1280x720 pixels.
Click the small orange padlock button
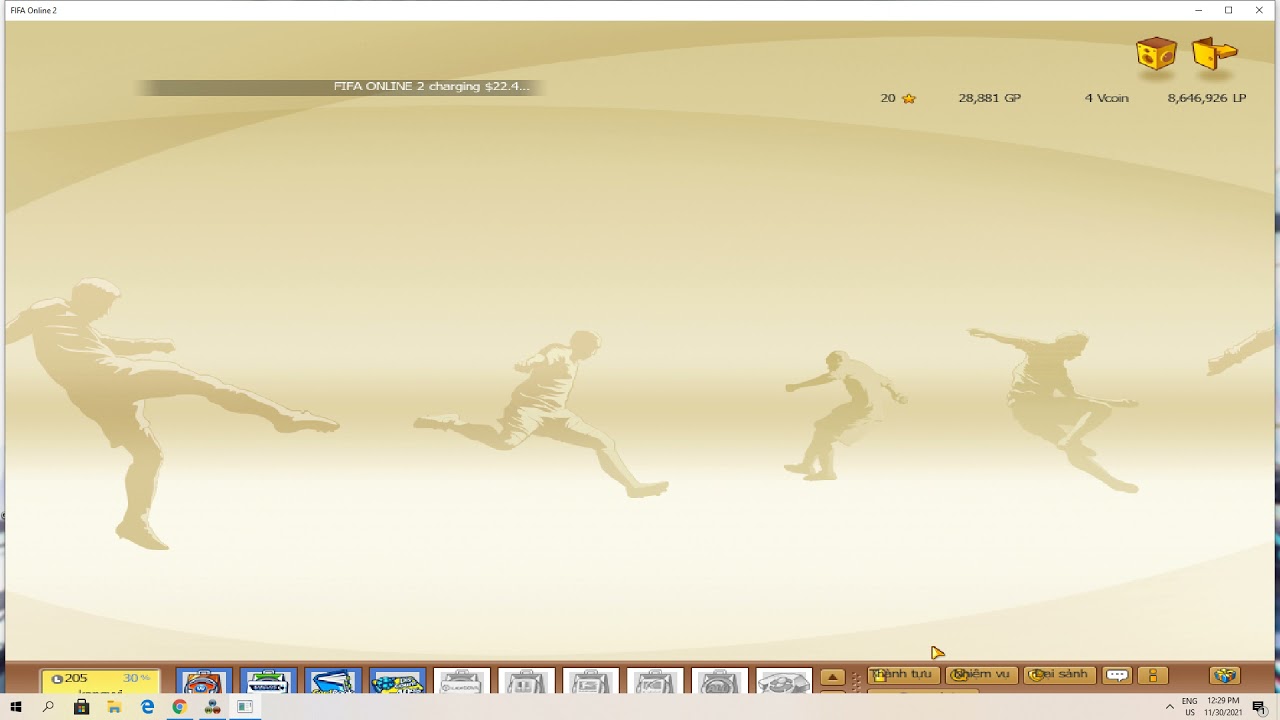point(1152,675)
